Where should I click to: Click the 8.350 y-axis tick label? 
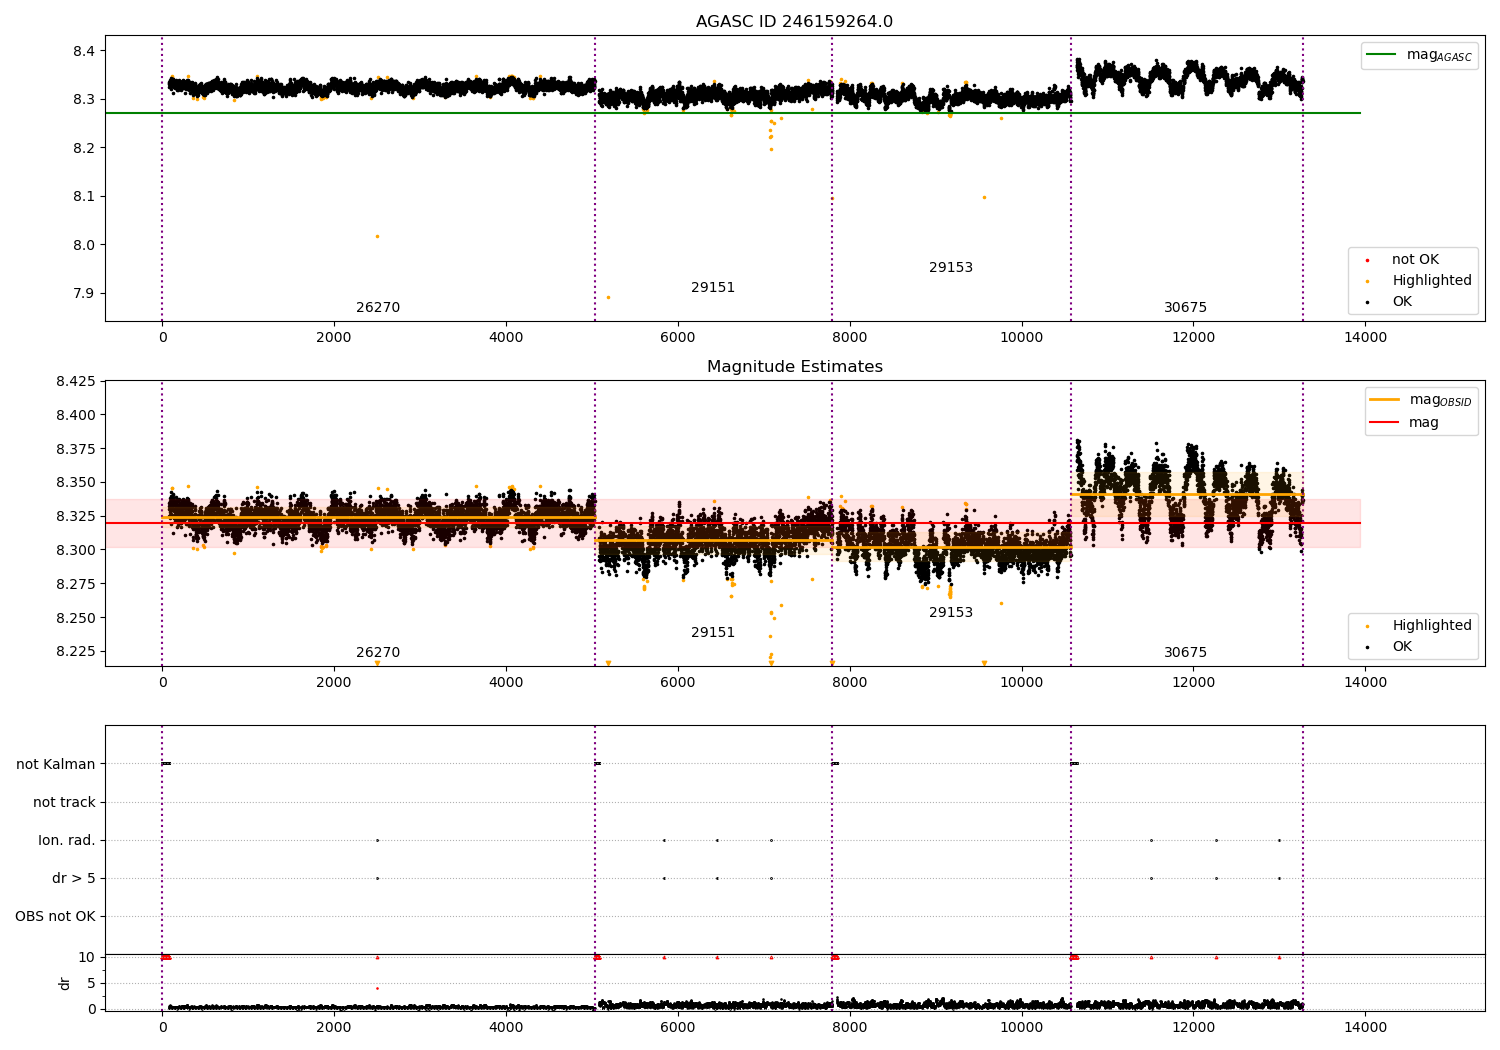(75, 483)
